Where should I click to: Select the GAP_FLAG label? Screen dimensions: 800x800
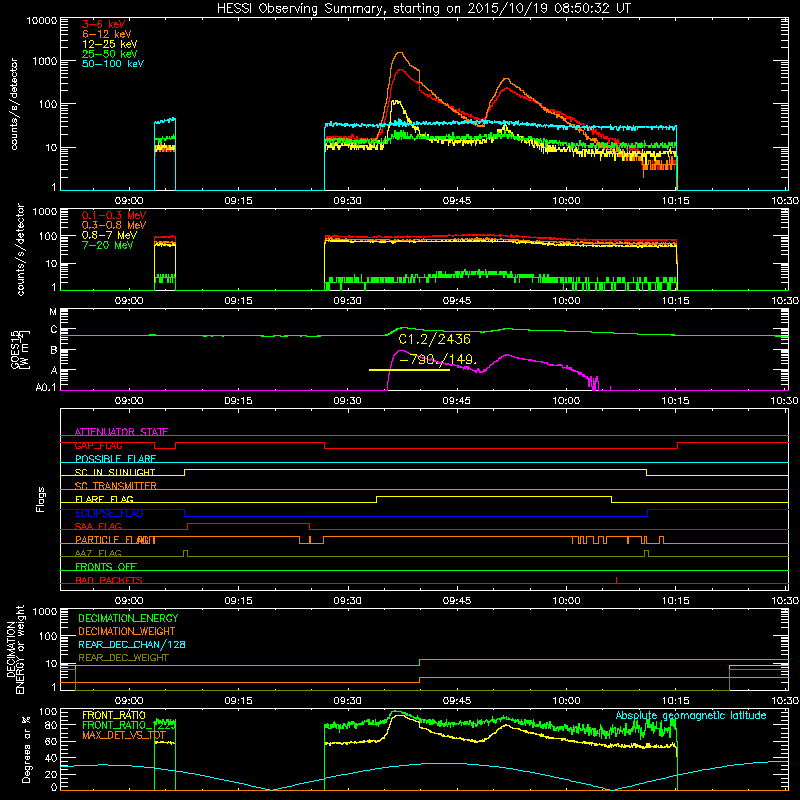[98, 445]
